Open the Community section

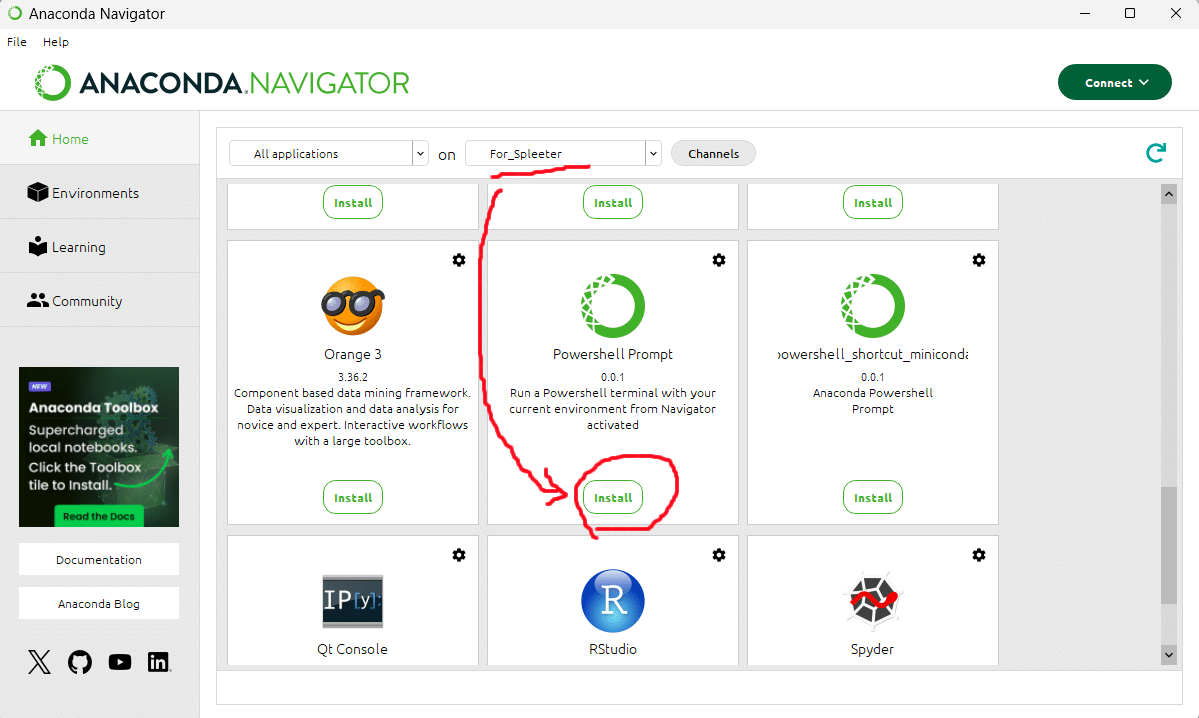pyautogui.click(x=99, y=301)
